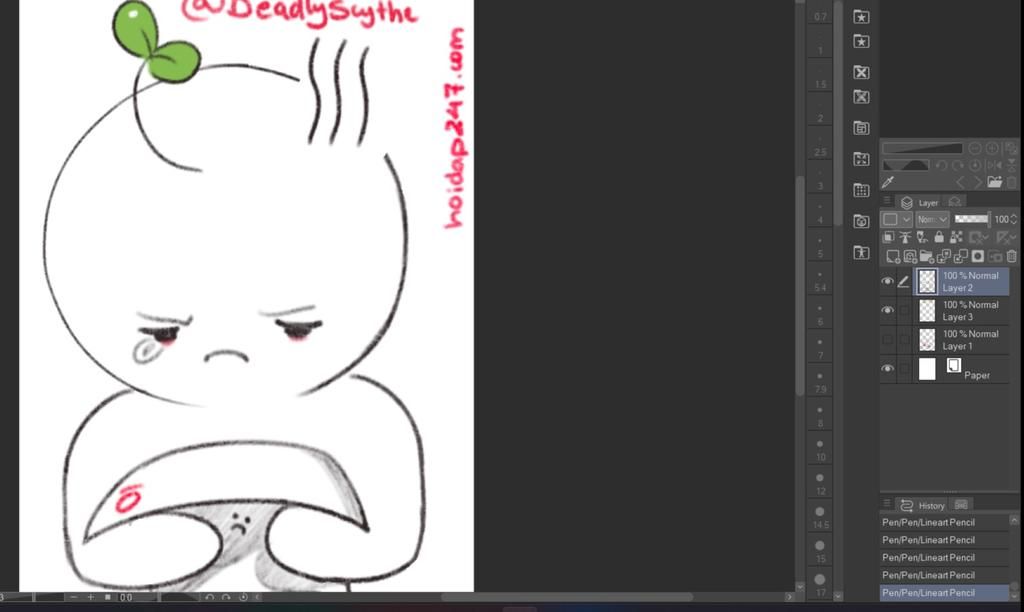
Task: Select the highlighted last Pen/Pen/Lineart Pencil history entry
Action: click(944, 592)
